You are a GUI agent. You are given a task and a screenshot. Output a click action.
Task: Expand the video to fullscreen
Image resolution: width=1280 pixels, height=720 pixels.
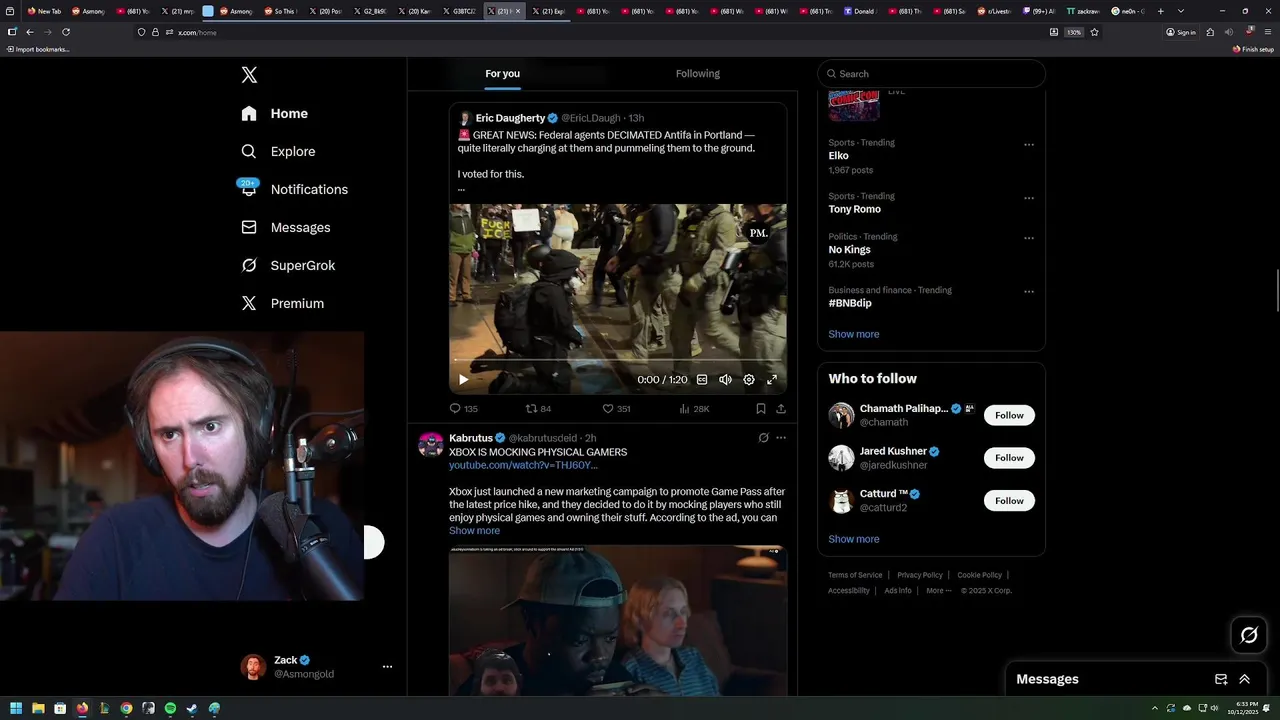(772, 380)
